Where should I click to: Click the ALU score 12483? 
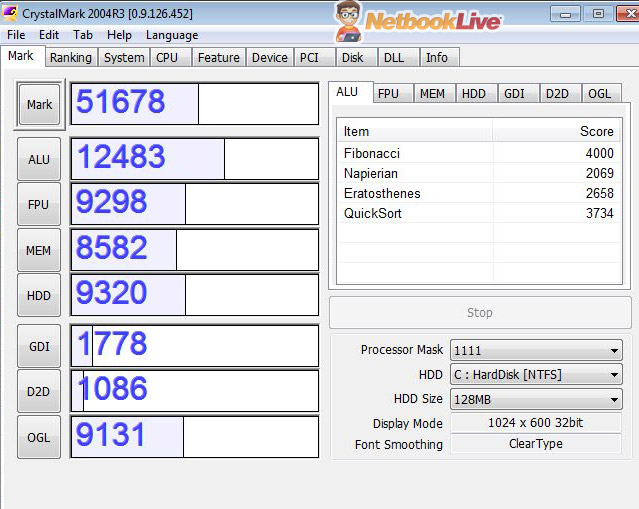(x=121, y=156)
